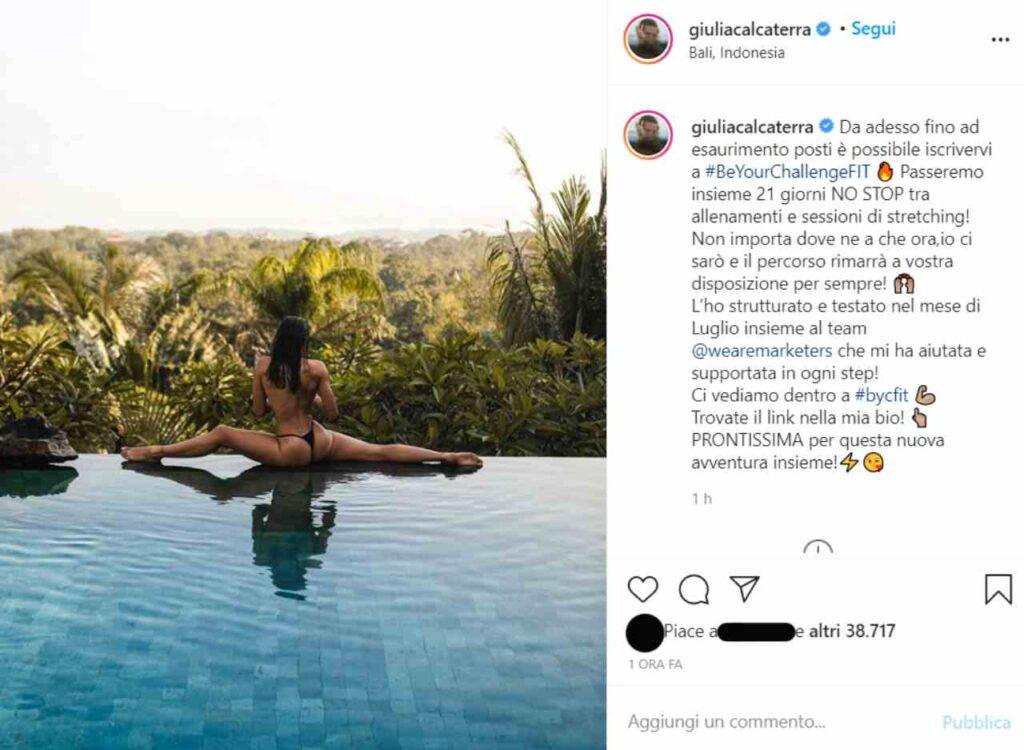Submit the comment with Pubblica
The height and width of the screenshot is (750, 1024).
pyautogui.click(x=976, y=723)
